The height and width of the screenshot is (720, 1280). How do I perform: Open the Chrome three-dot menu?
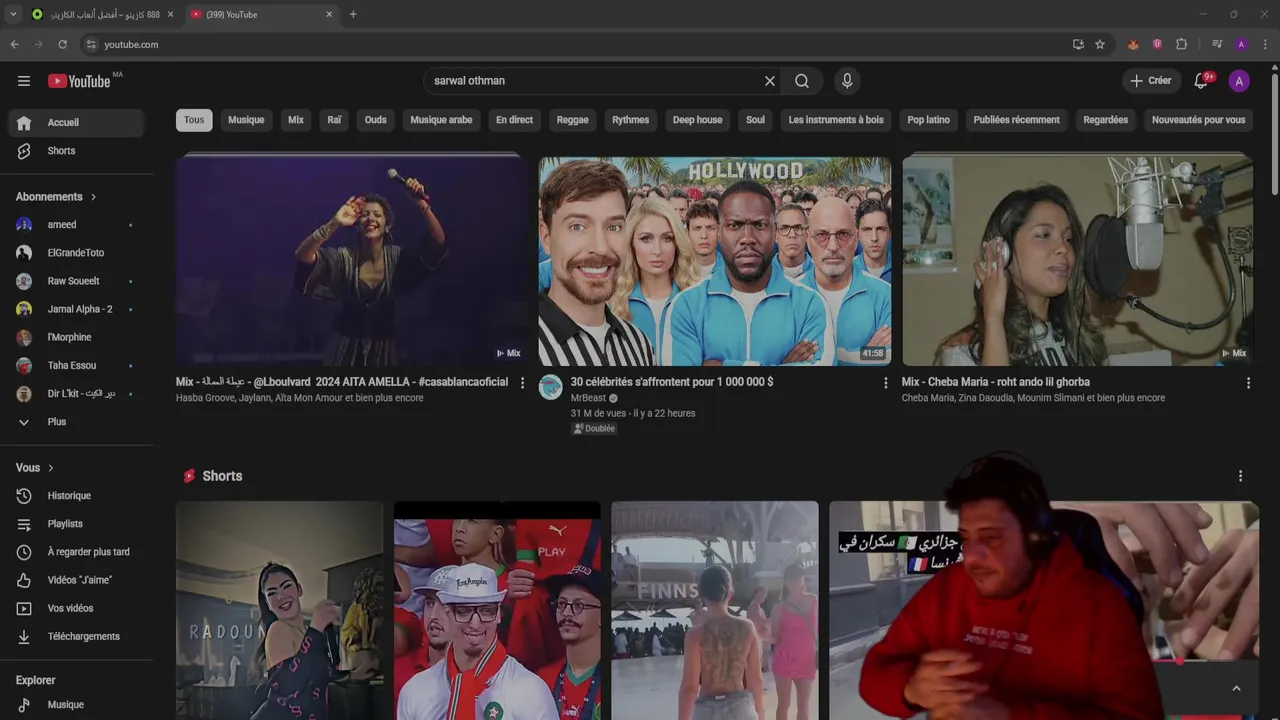[1265, 44]
